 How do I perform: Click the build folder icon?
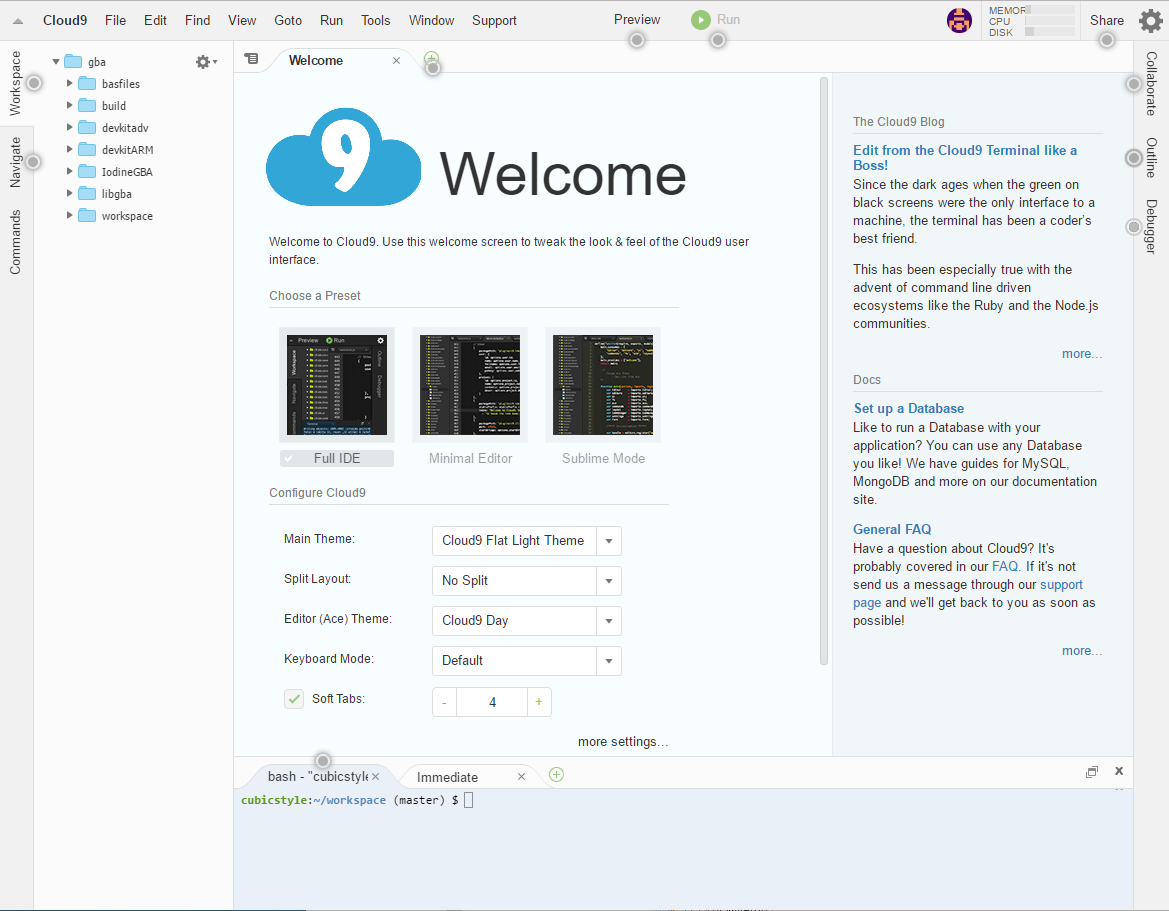tap(87, 105)
